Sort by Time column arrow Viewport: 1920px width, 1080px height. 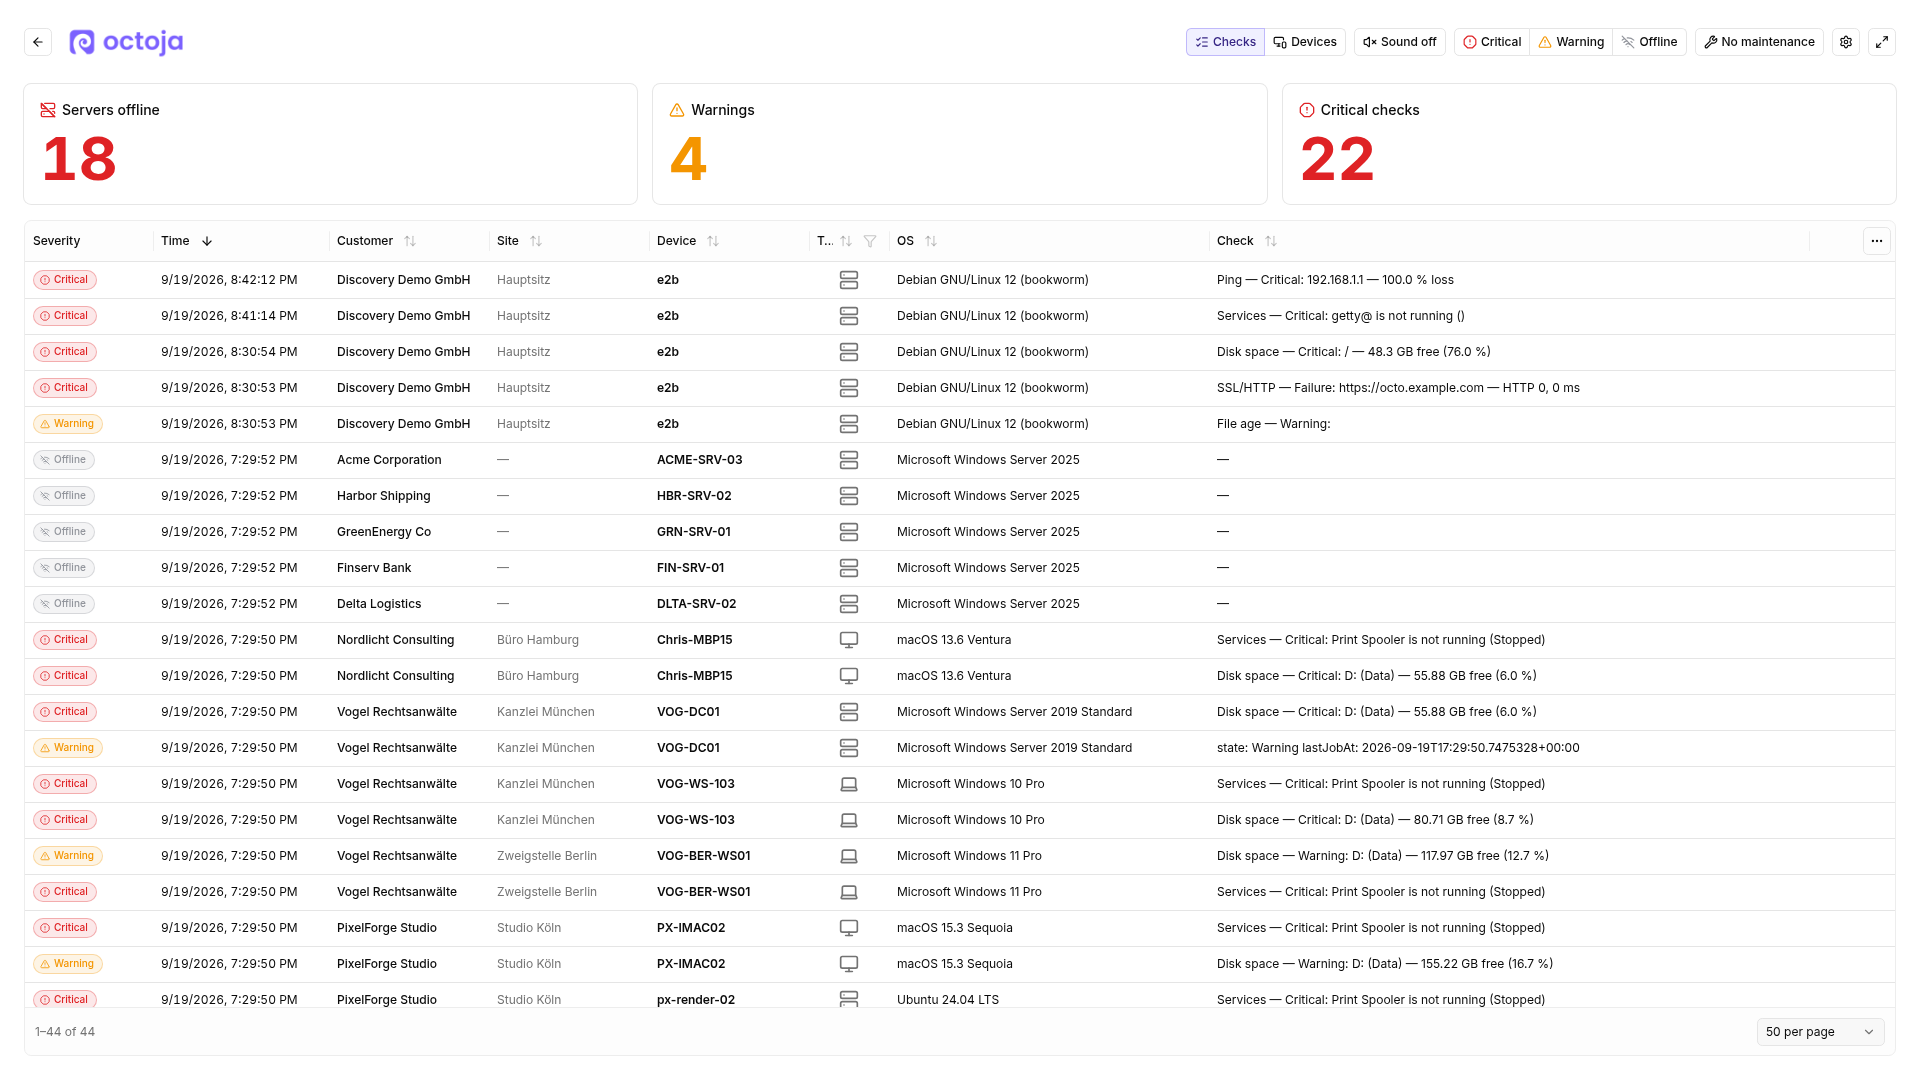(207, 241)
